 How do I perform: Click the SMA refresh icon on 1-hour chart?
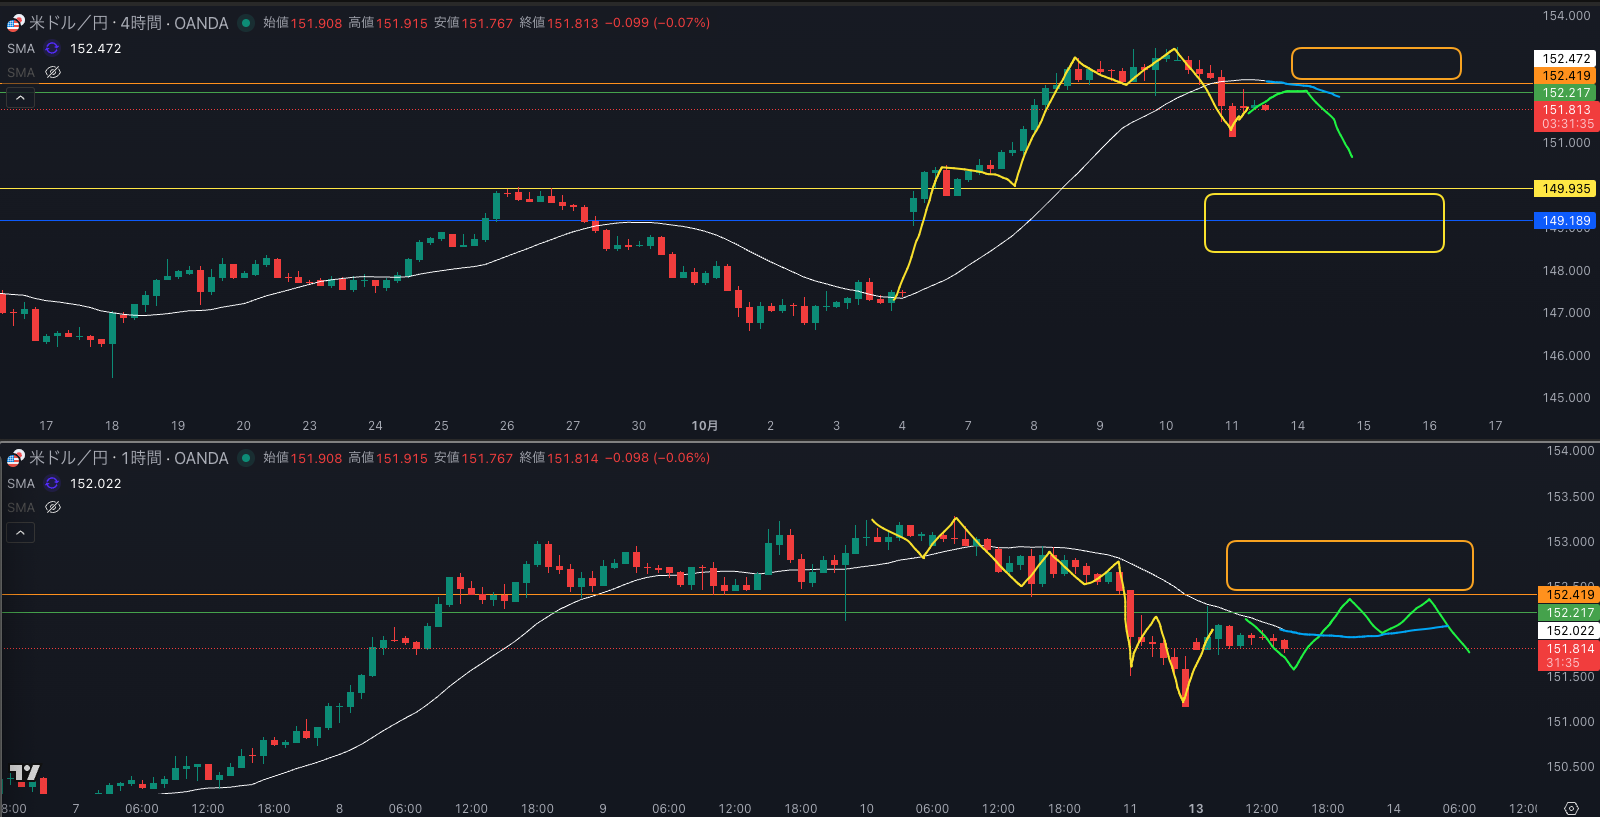pyautogui.click(x=52, y=483)
